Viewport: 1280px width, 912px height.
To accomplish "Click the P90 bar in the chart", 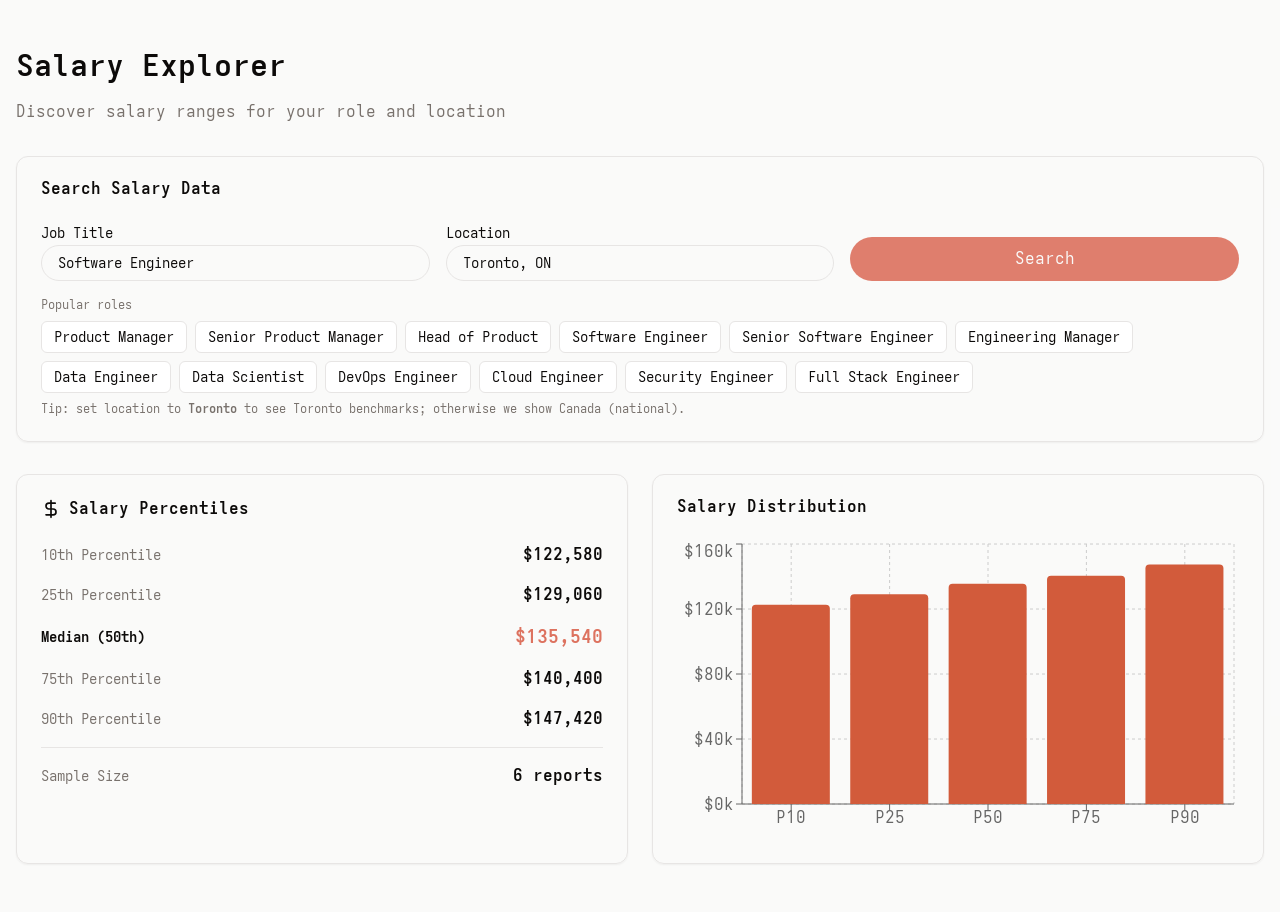I will pos(1185,684).
